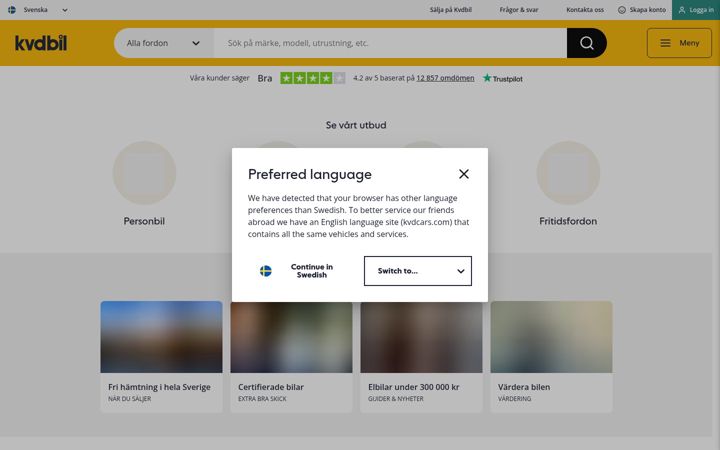Click the smiley icon next to Skapa konto

tap(622, 10)
